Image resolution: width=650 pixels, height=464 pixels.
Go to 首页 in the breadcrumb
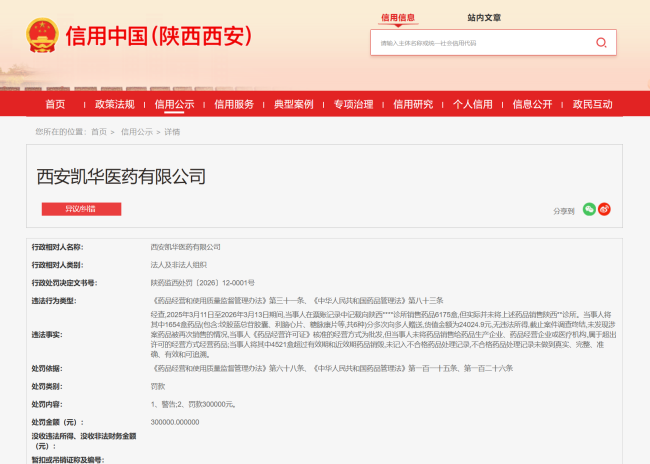[99, 132]
